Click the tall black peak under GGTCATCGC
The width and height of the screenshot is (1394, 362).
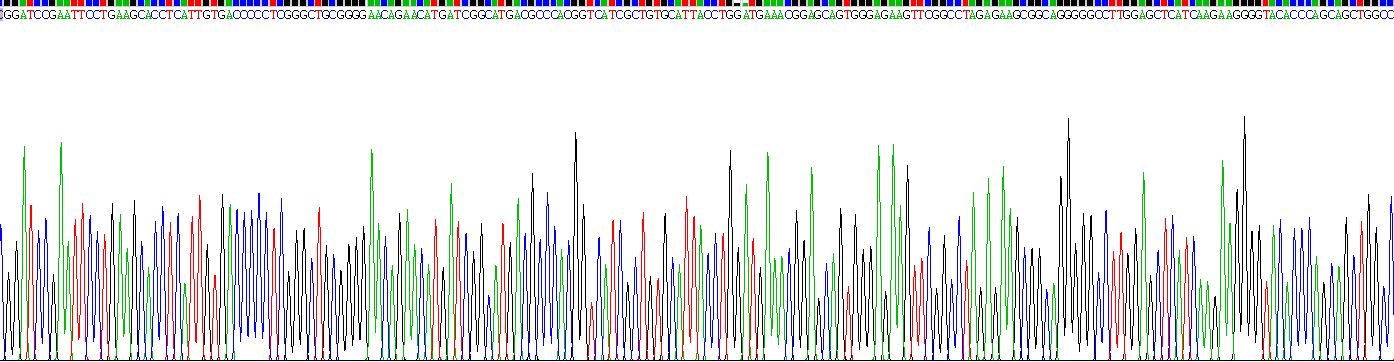576,245
